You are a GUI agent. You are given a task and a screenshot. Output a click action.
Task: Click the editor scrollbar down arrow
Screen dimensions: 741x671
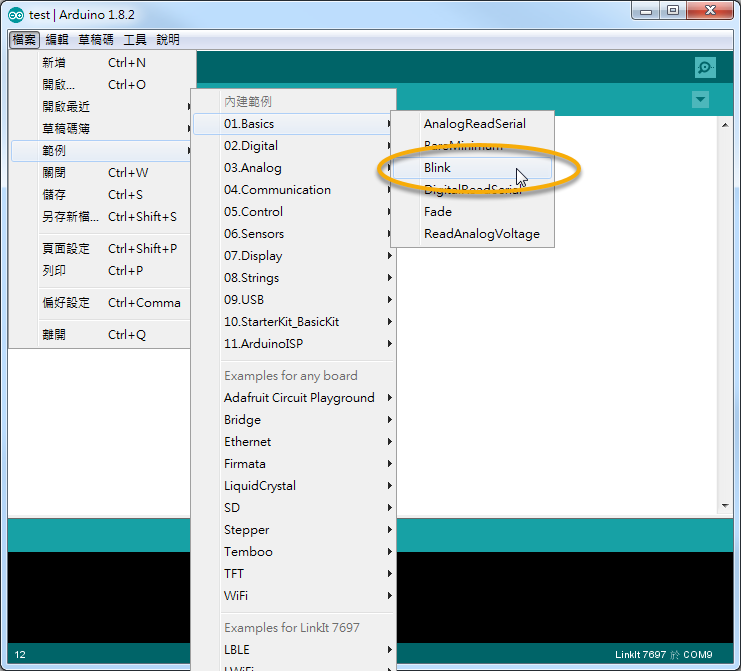coord(725,506)
